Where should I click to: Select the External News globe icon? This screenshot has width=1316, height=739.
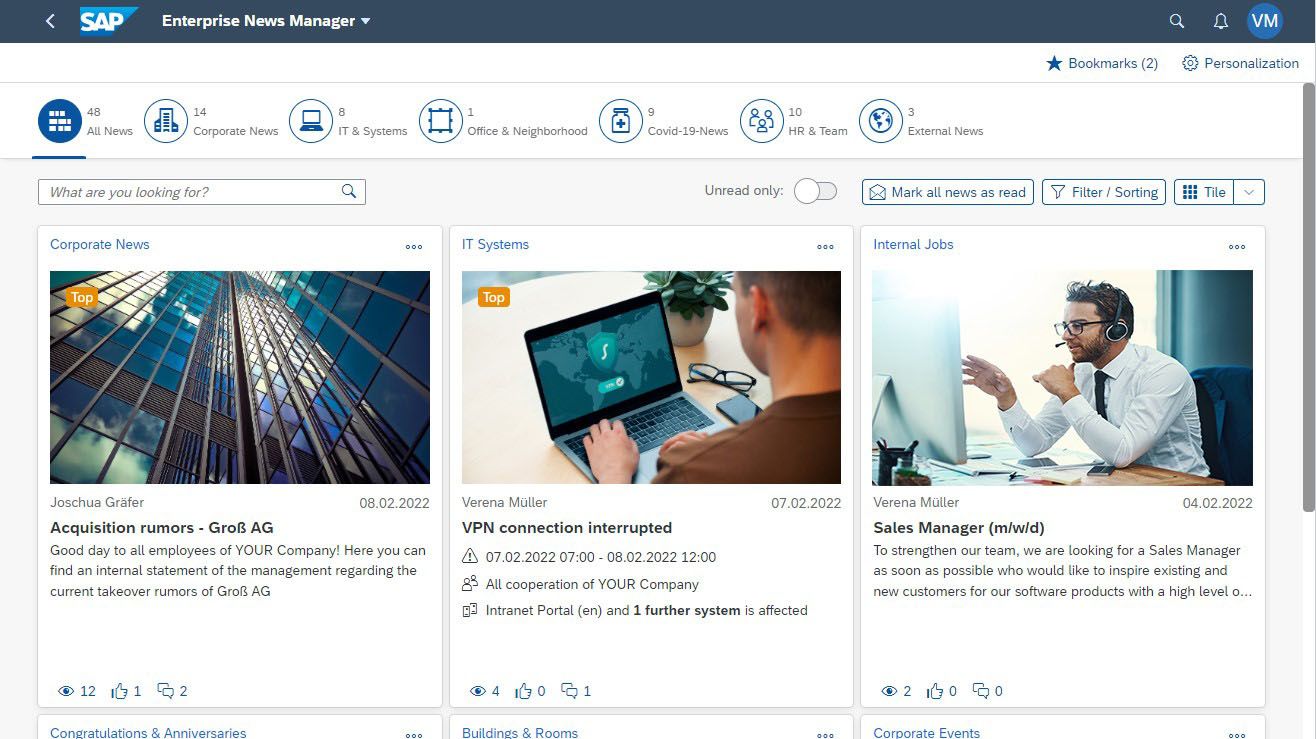point(880,121)
